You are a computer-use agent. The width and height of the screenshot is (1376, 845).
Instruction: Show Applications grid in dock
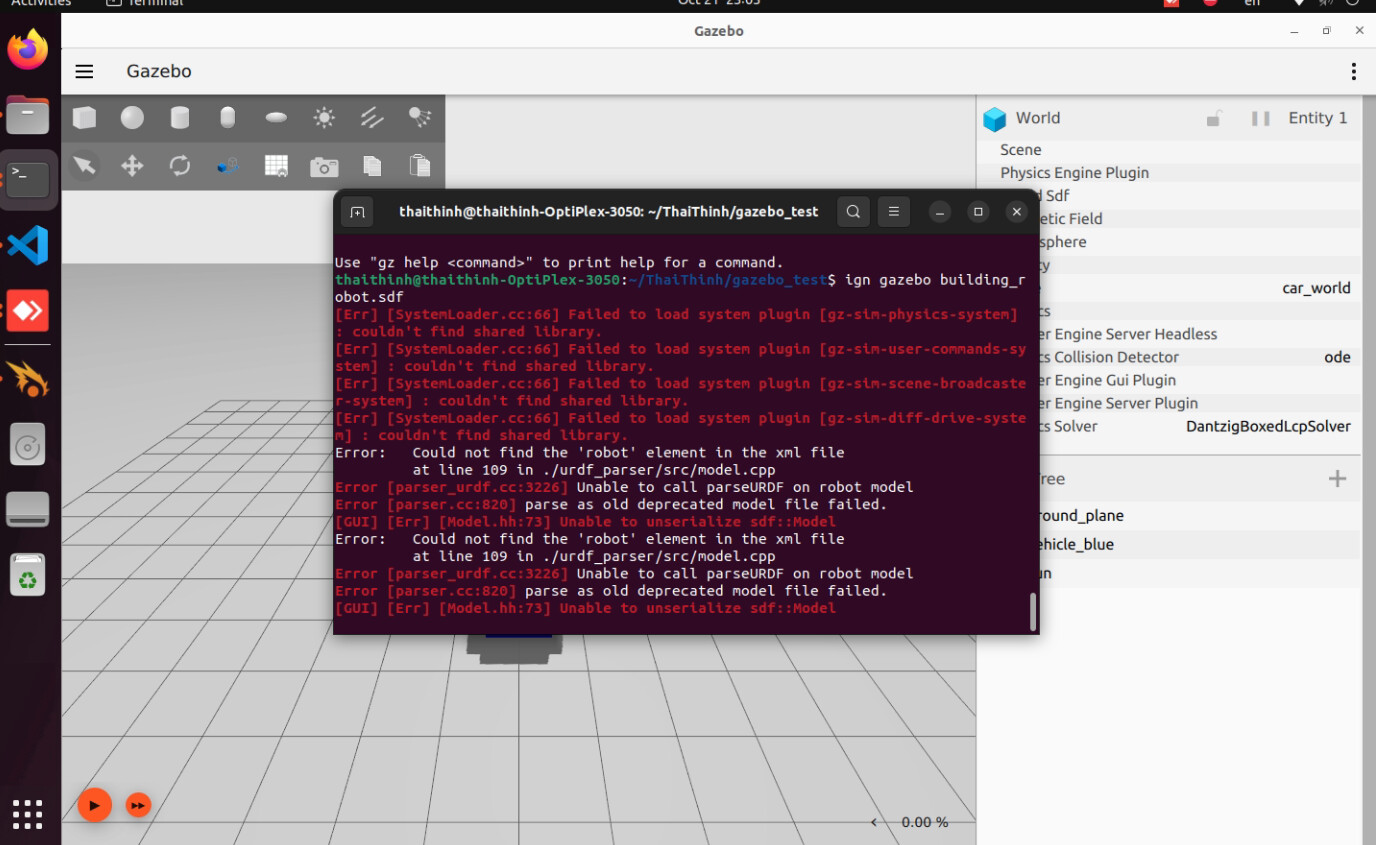28,814
